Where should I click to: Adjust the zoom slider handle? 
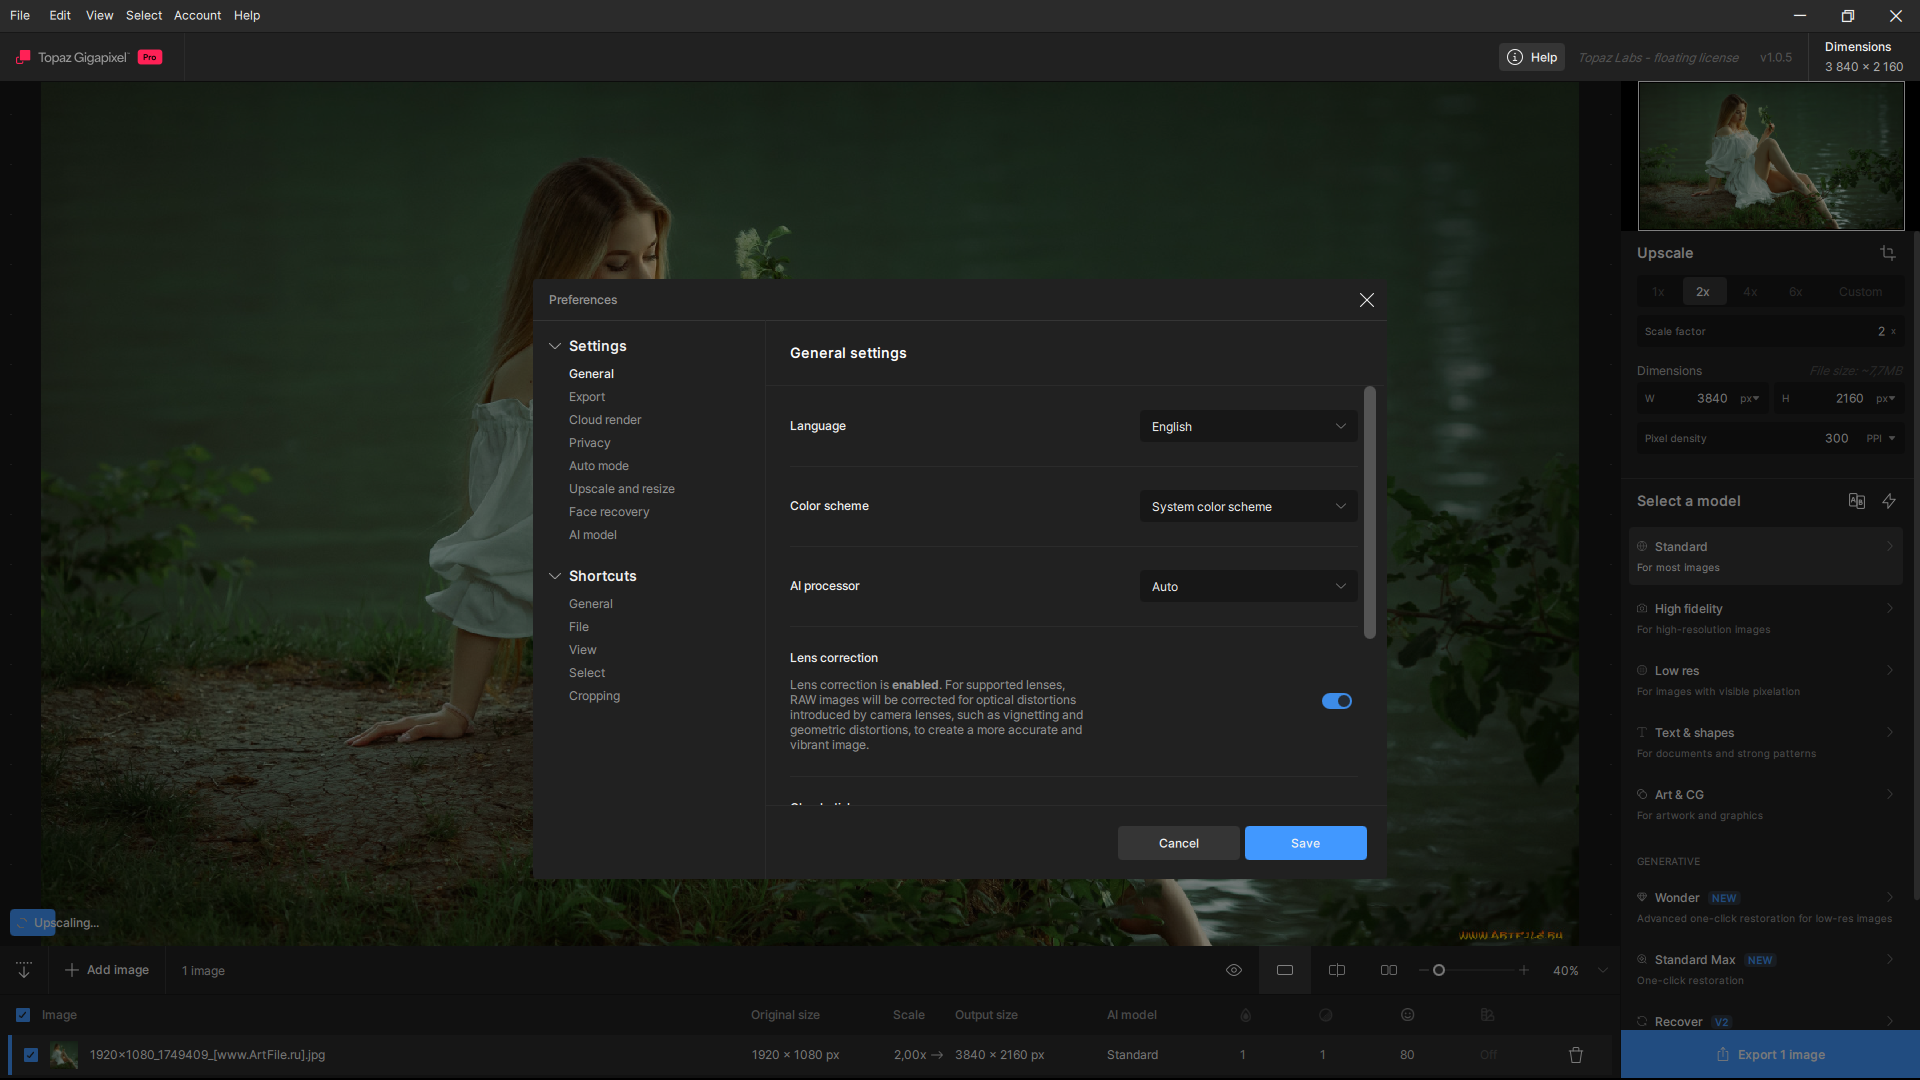pyautogui.click(x=1438, y=970)
